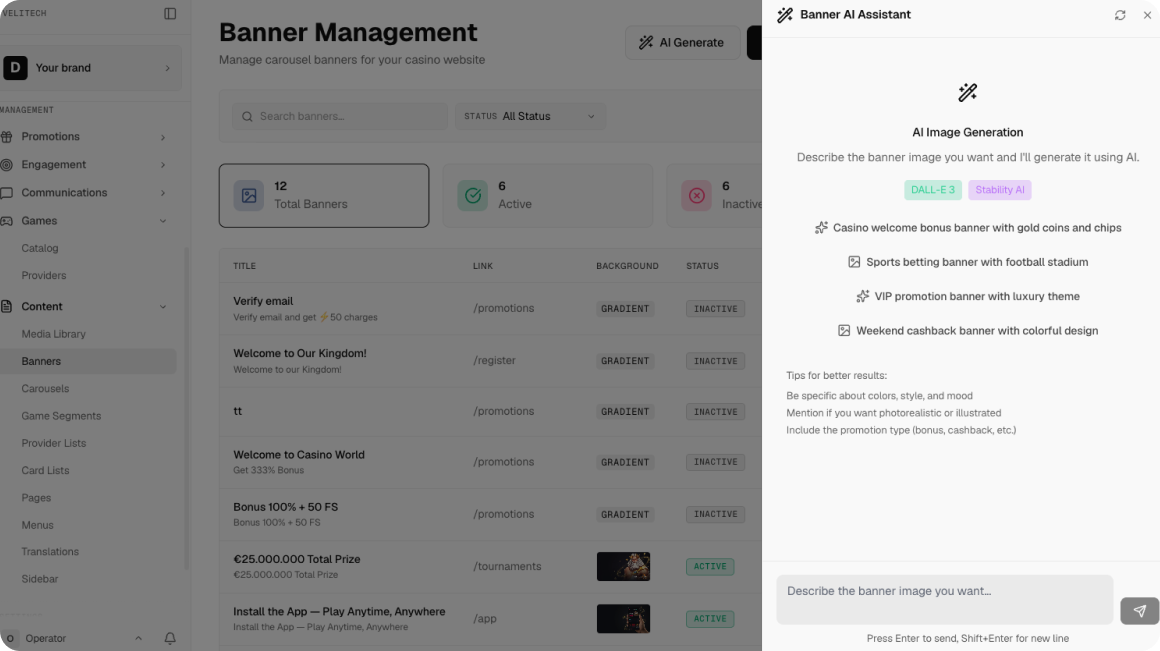Click the Welcome to Our Kingdom! row title

(x=300, y=354)
